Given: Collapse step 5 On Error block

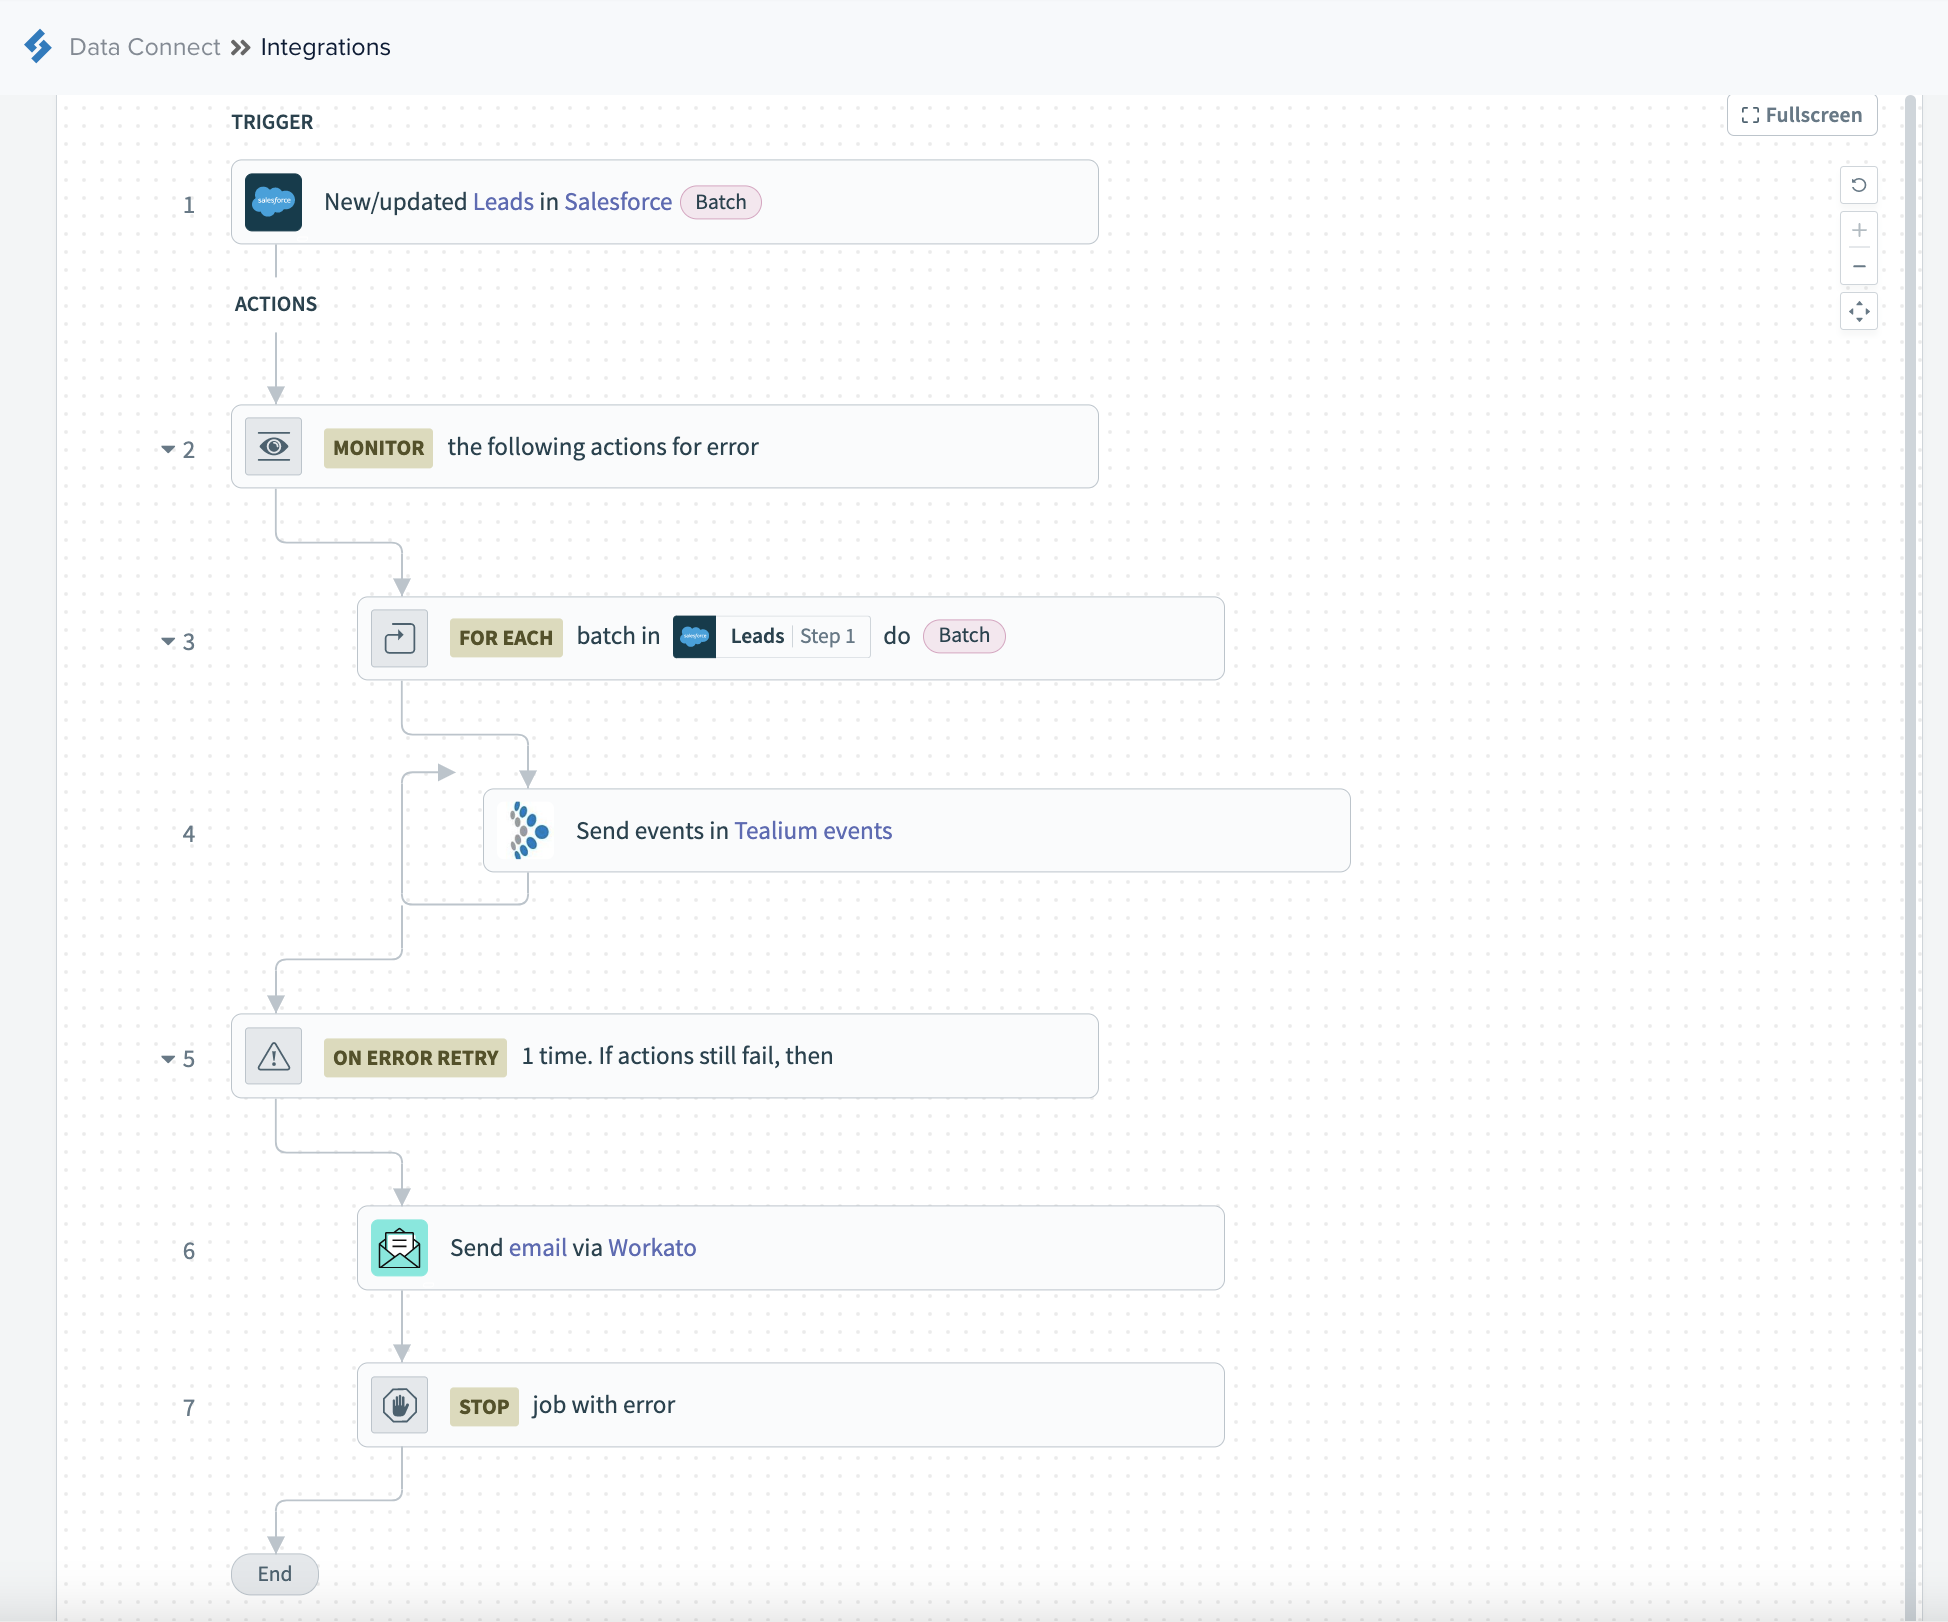Looking at the screenshot, I should (x=168, y=1058).
